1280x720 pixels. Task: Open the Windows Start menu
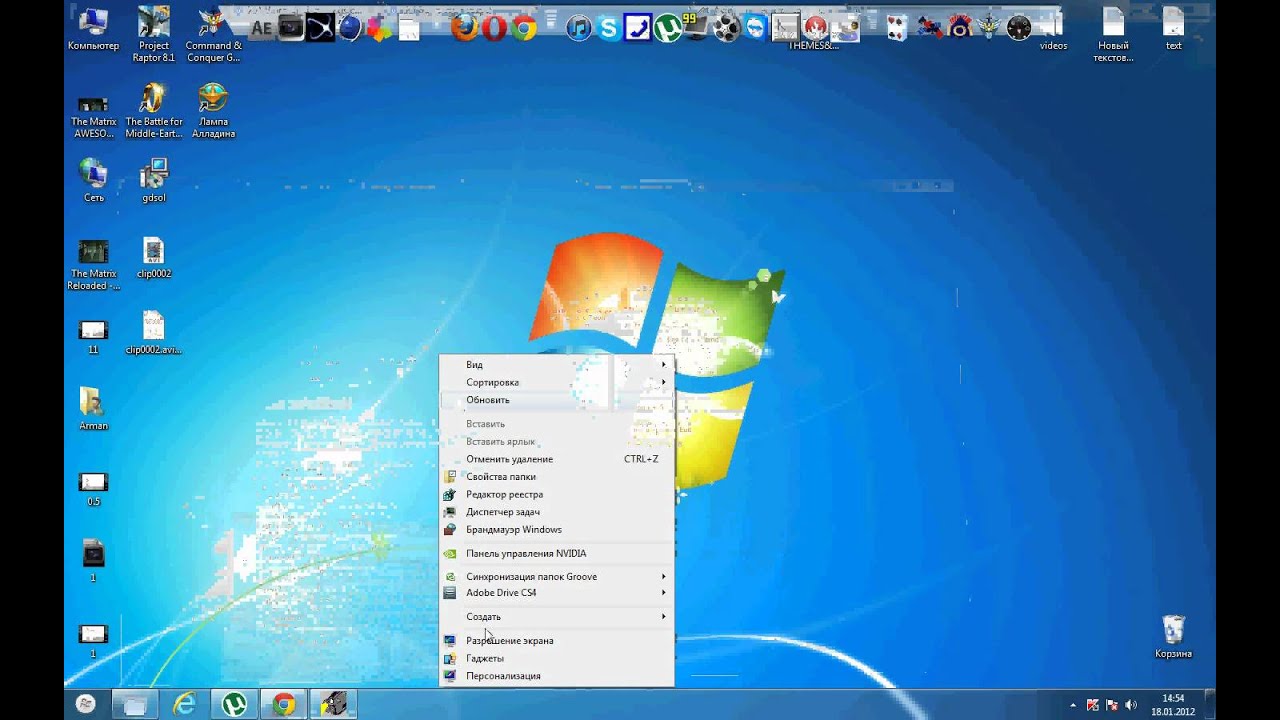pos(86,704)
